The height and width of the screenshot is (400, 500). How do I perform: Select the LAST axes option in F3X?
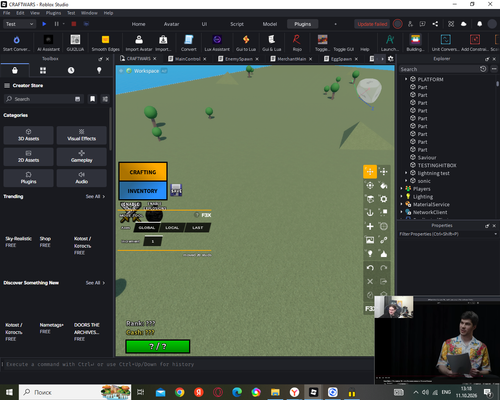click(x=197, y=228)
